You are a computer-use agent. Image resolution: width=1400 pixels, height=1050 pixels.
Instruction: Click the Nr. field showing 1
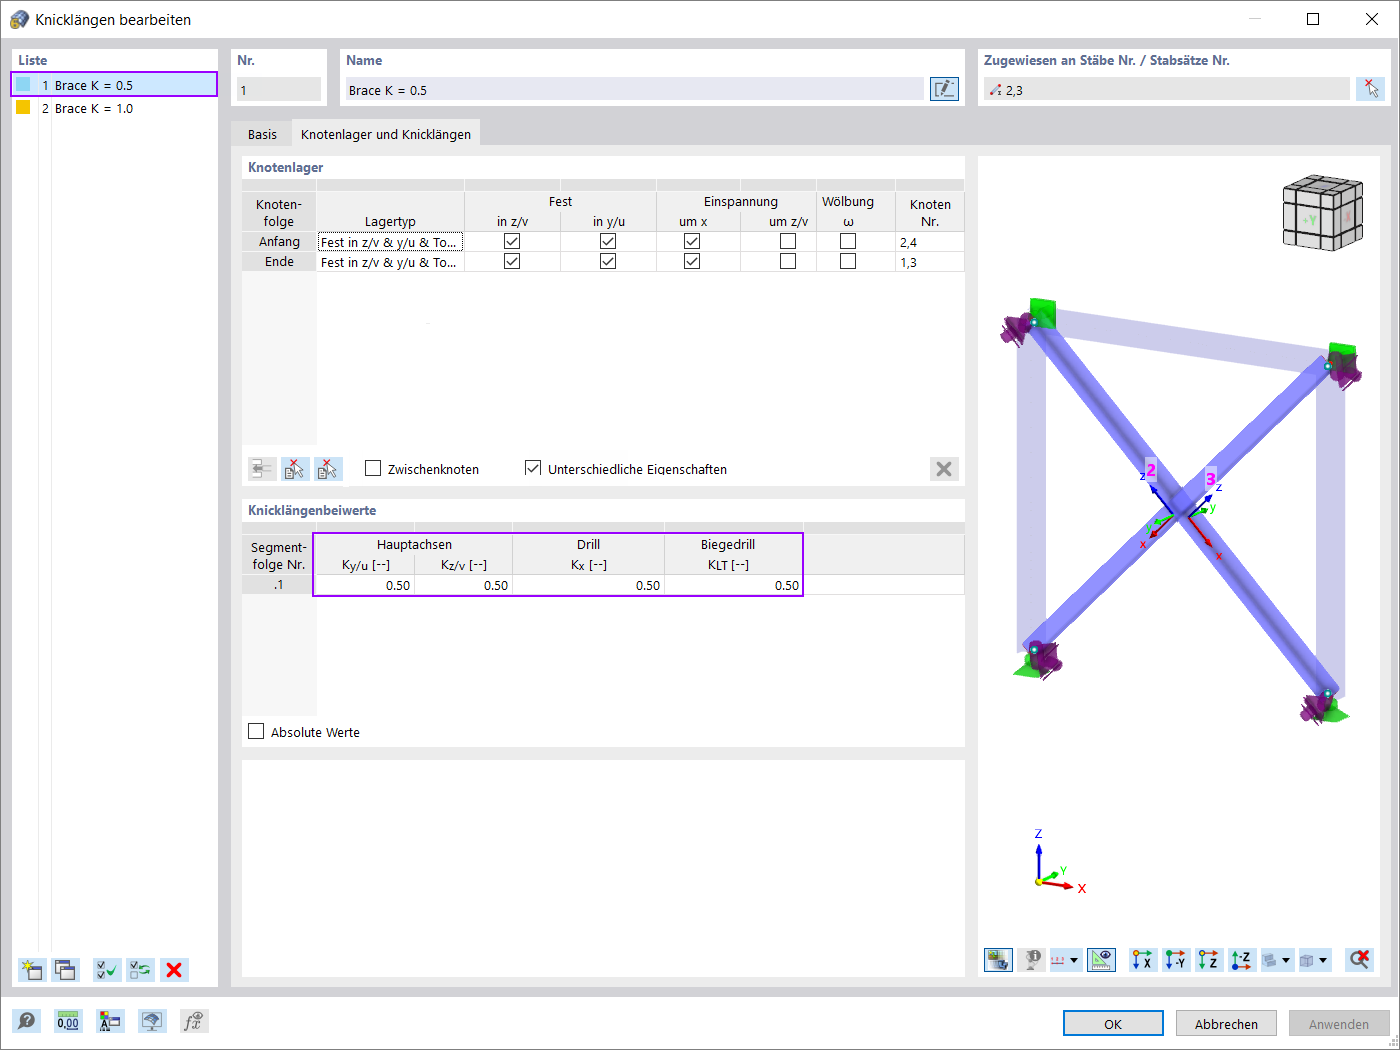coord(279,90)
